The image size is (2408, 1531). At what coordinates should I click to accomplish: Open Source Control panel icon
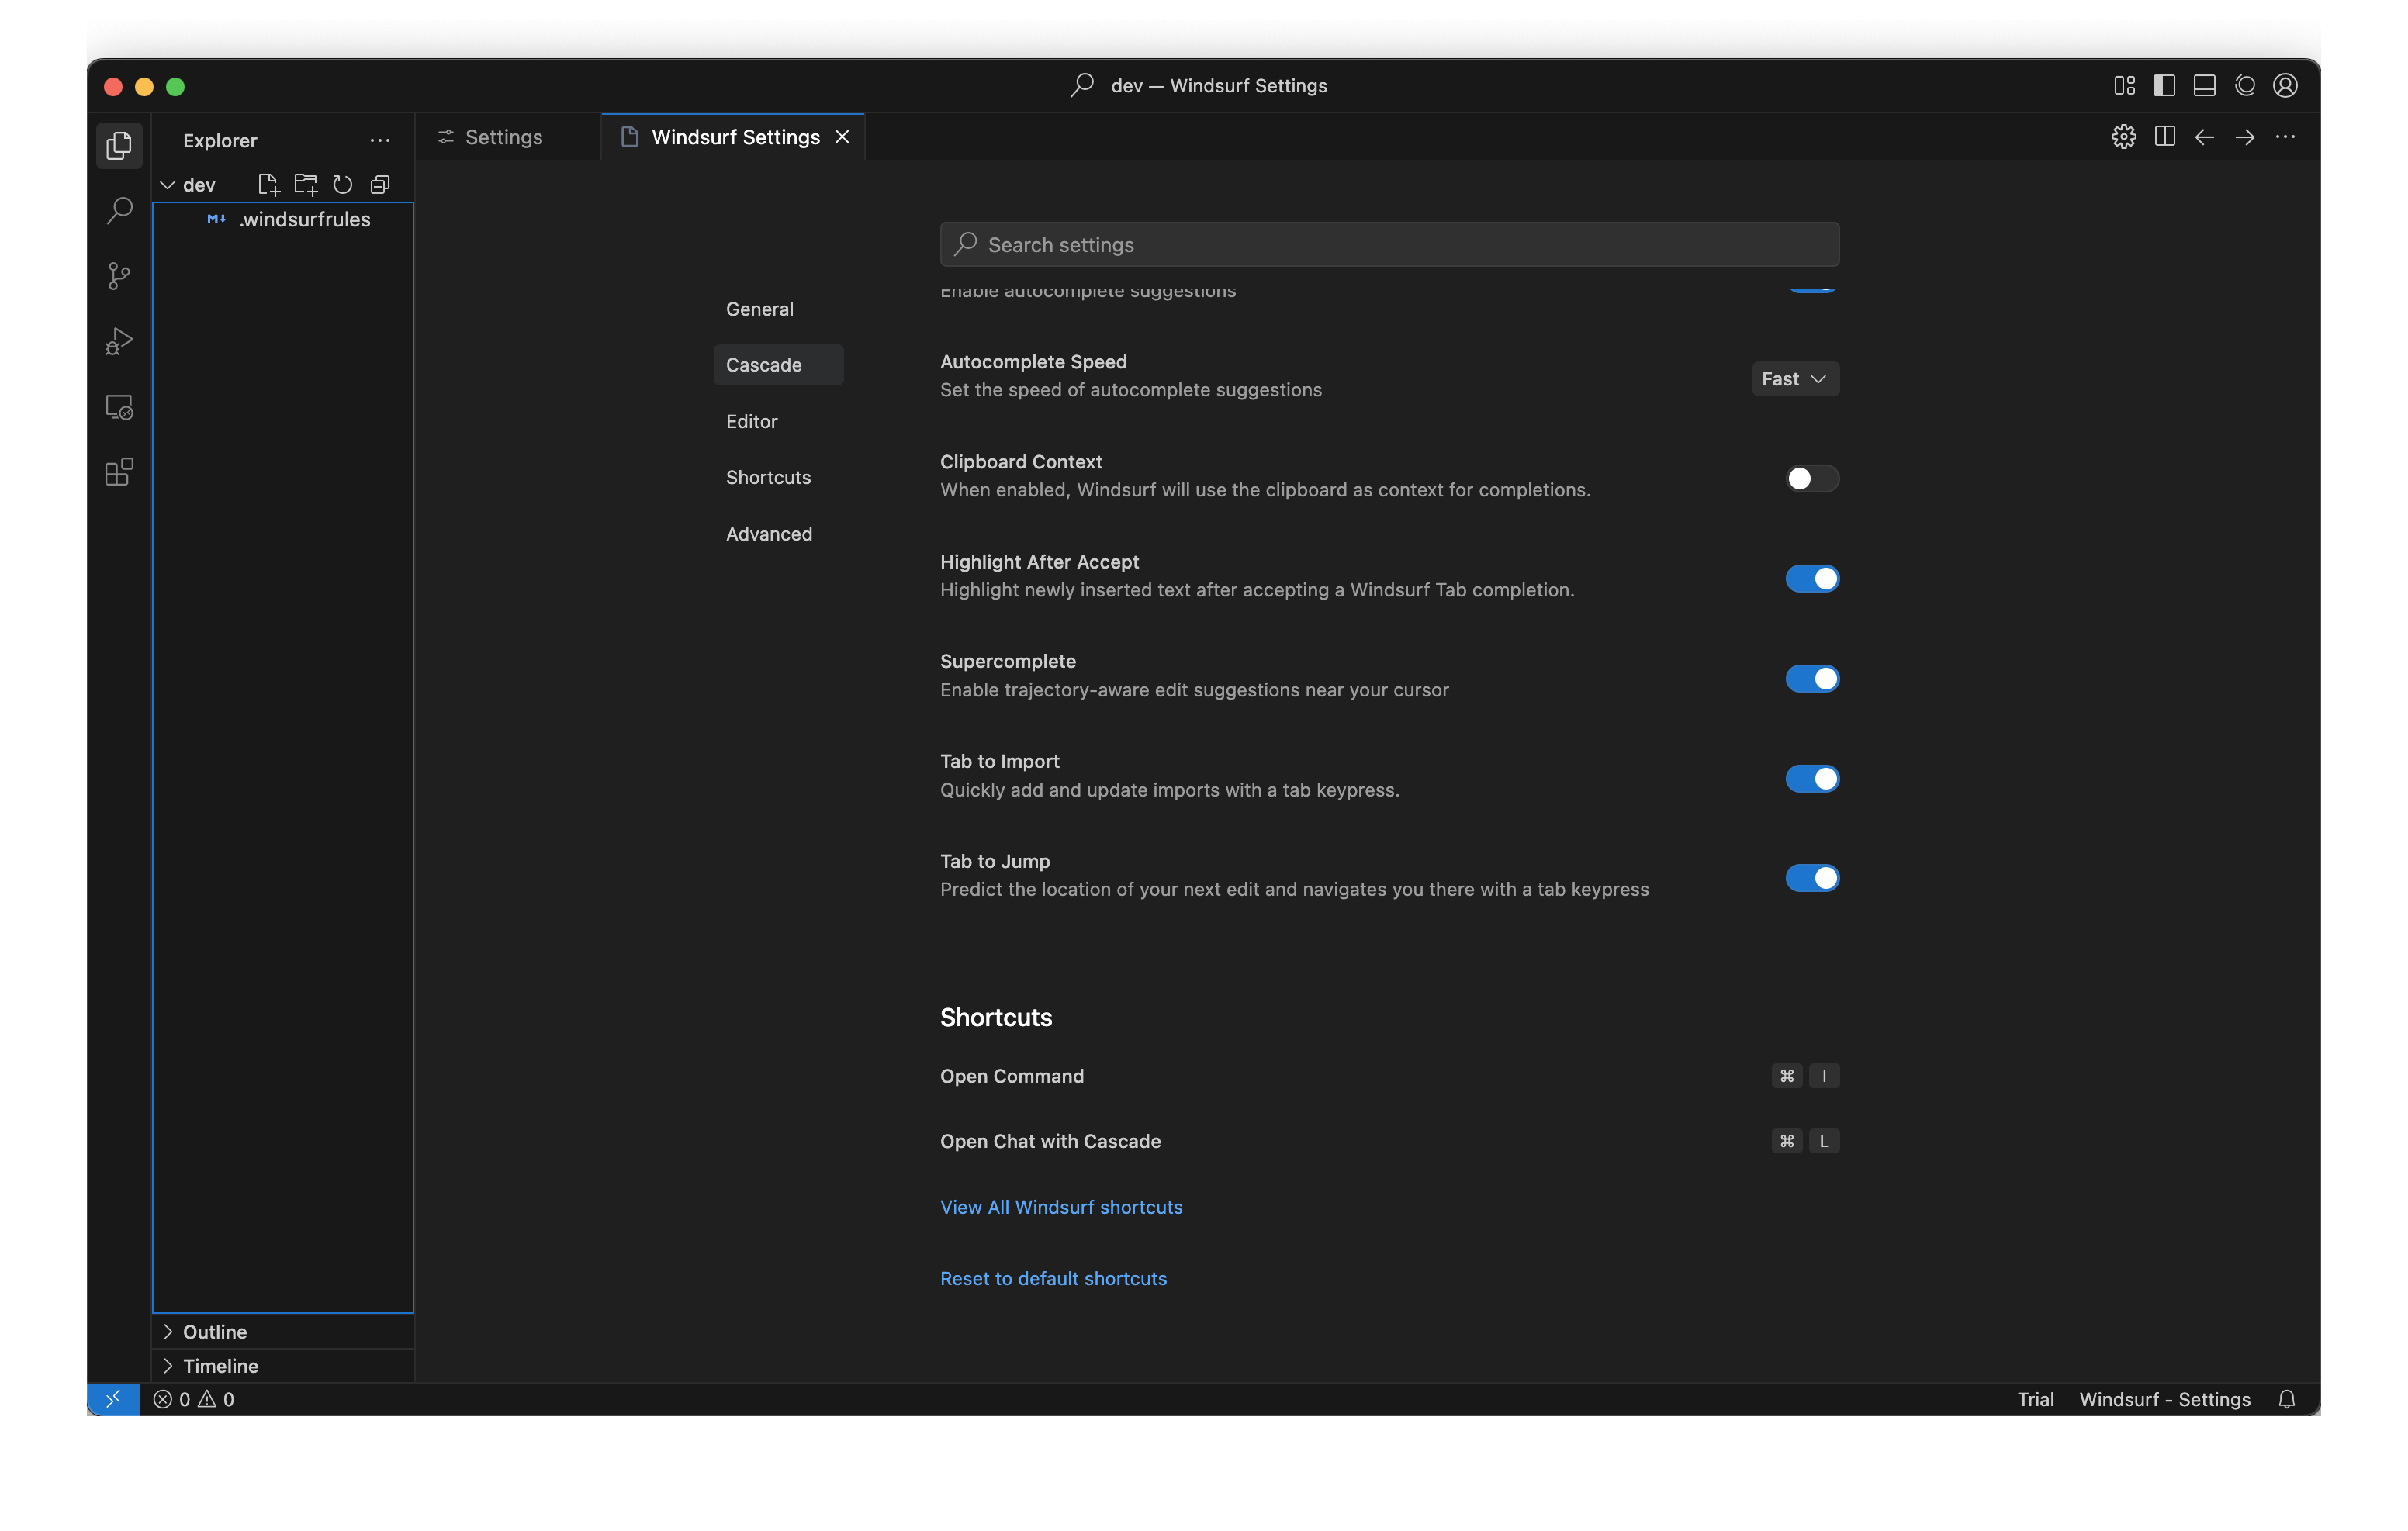119,276
